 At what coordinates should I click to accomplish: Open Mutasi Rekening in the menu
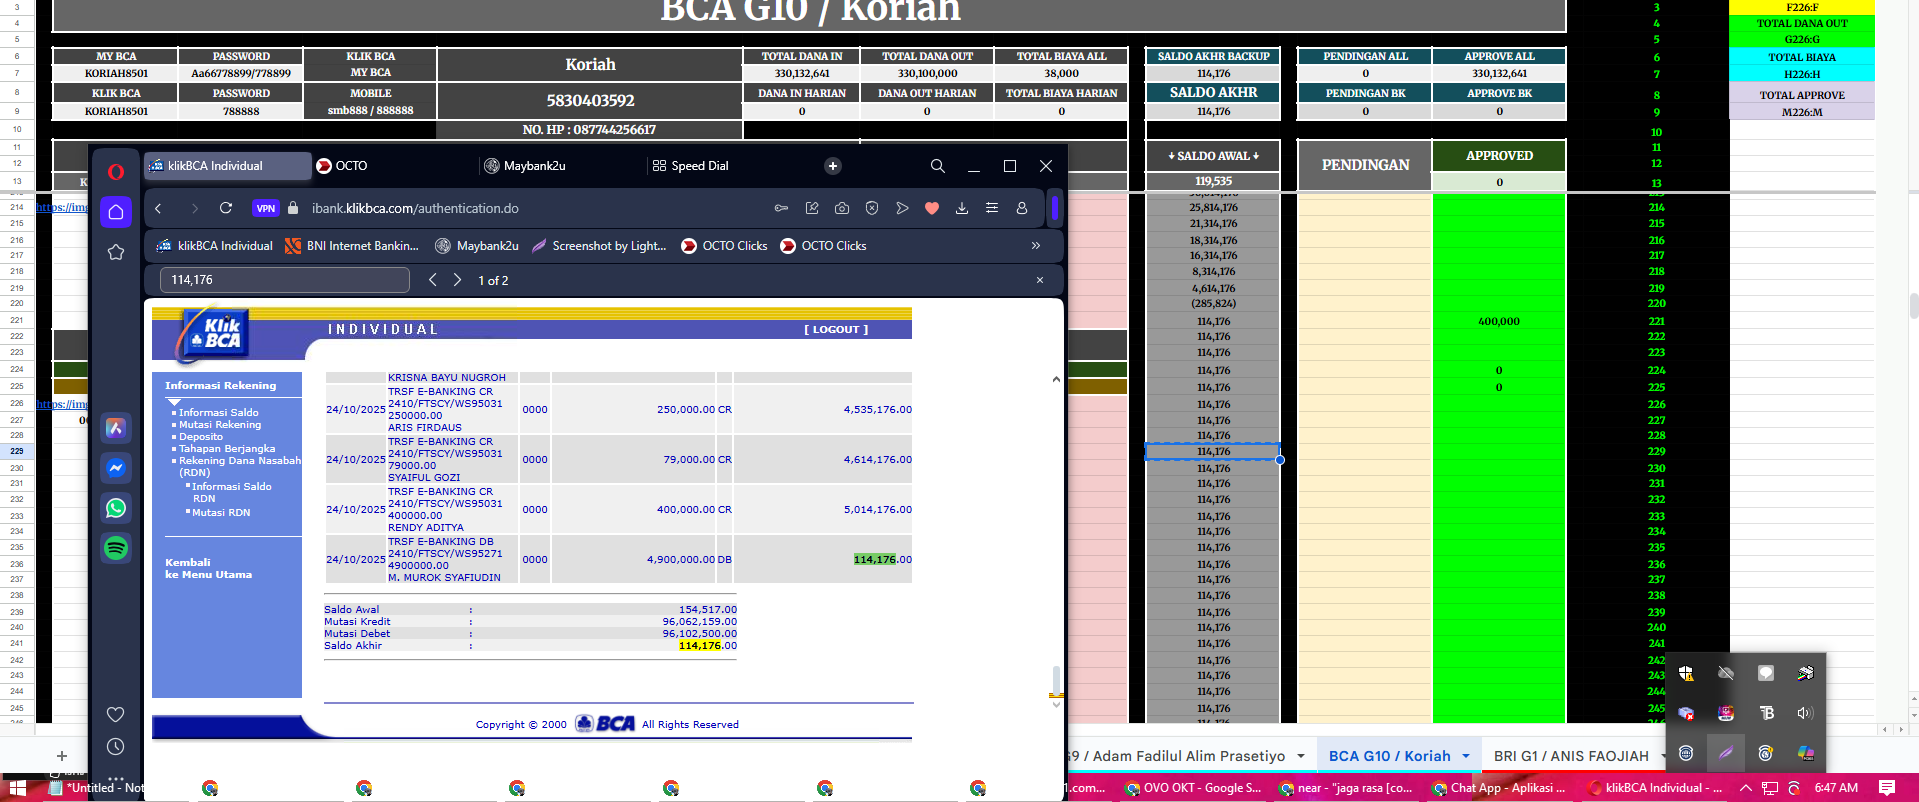point(219,425)
